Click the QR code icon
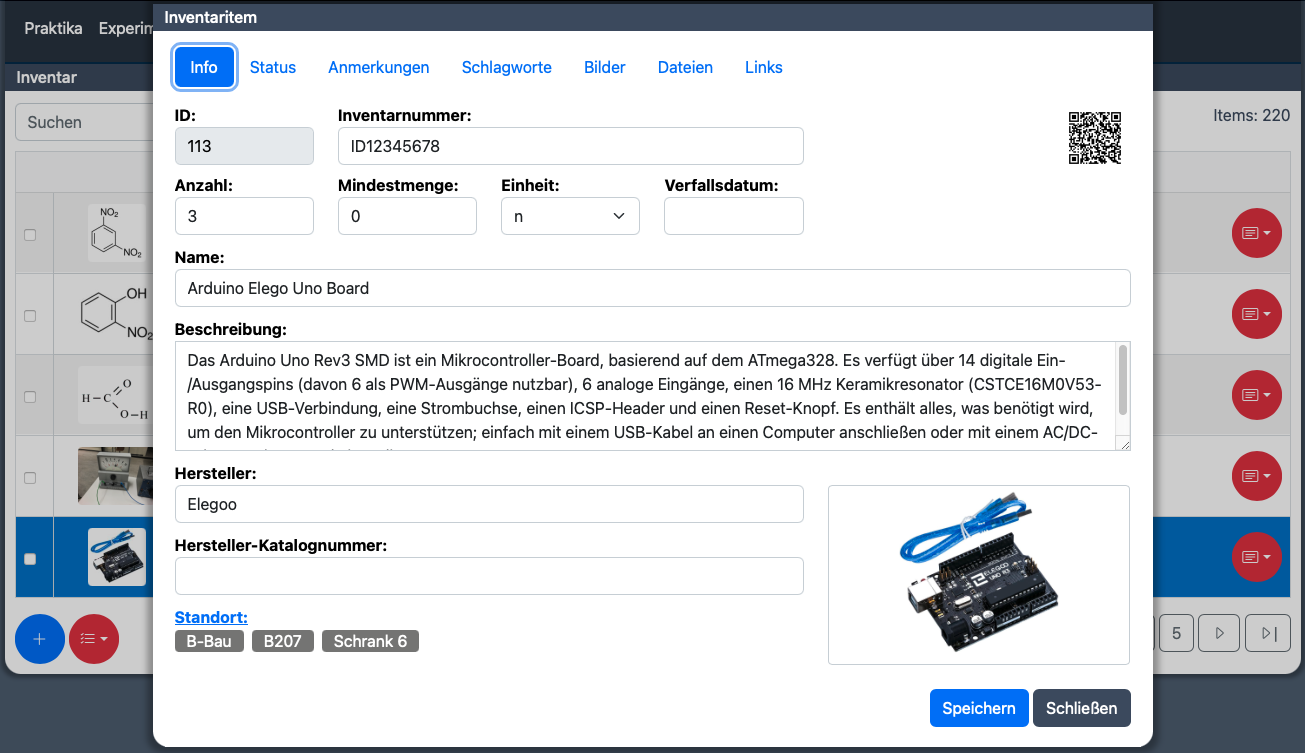Viewport: 1305px width, 753px height. click(x=1095, y=137)
